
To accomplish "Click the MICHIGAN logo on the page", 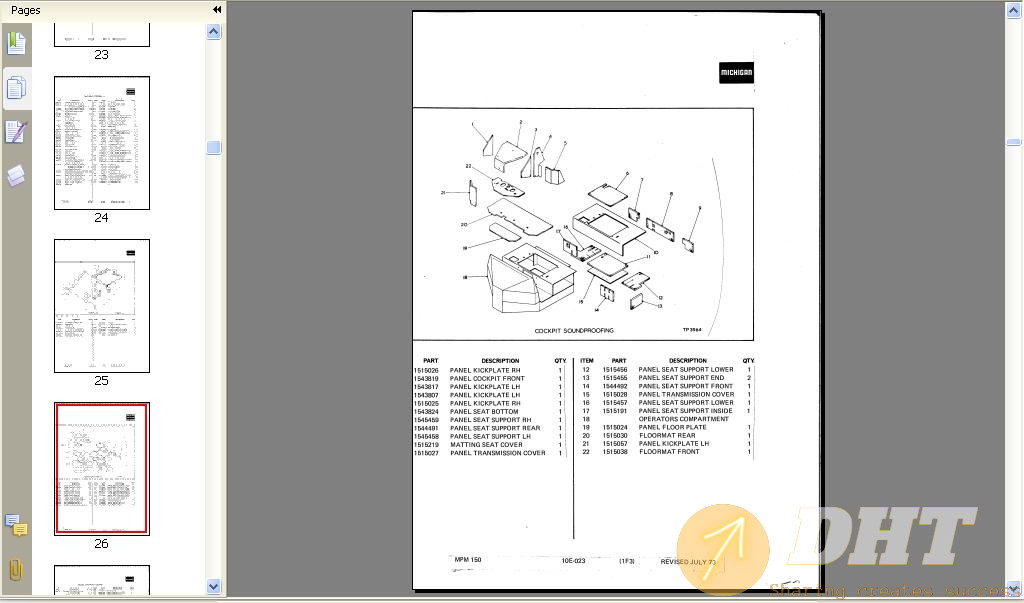I will click(x=736, y=73).
